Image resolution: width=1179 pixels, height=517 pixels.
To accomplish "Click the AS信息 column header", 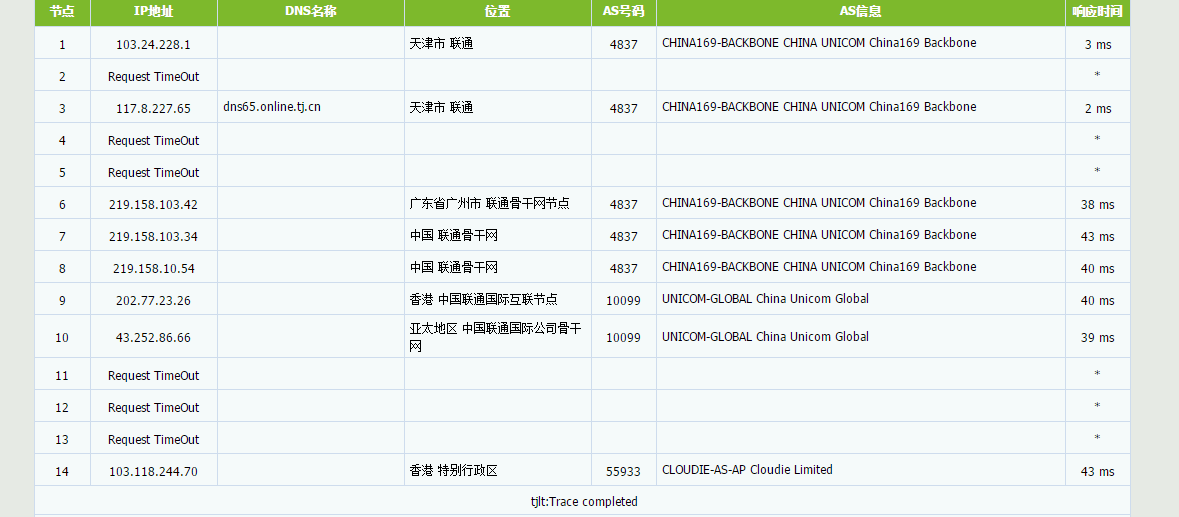I will click(x=860, y=12).
